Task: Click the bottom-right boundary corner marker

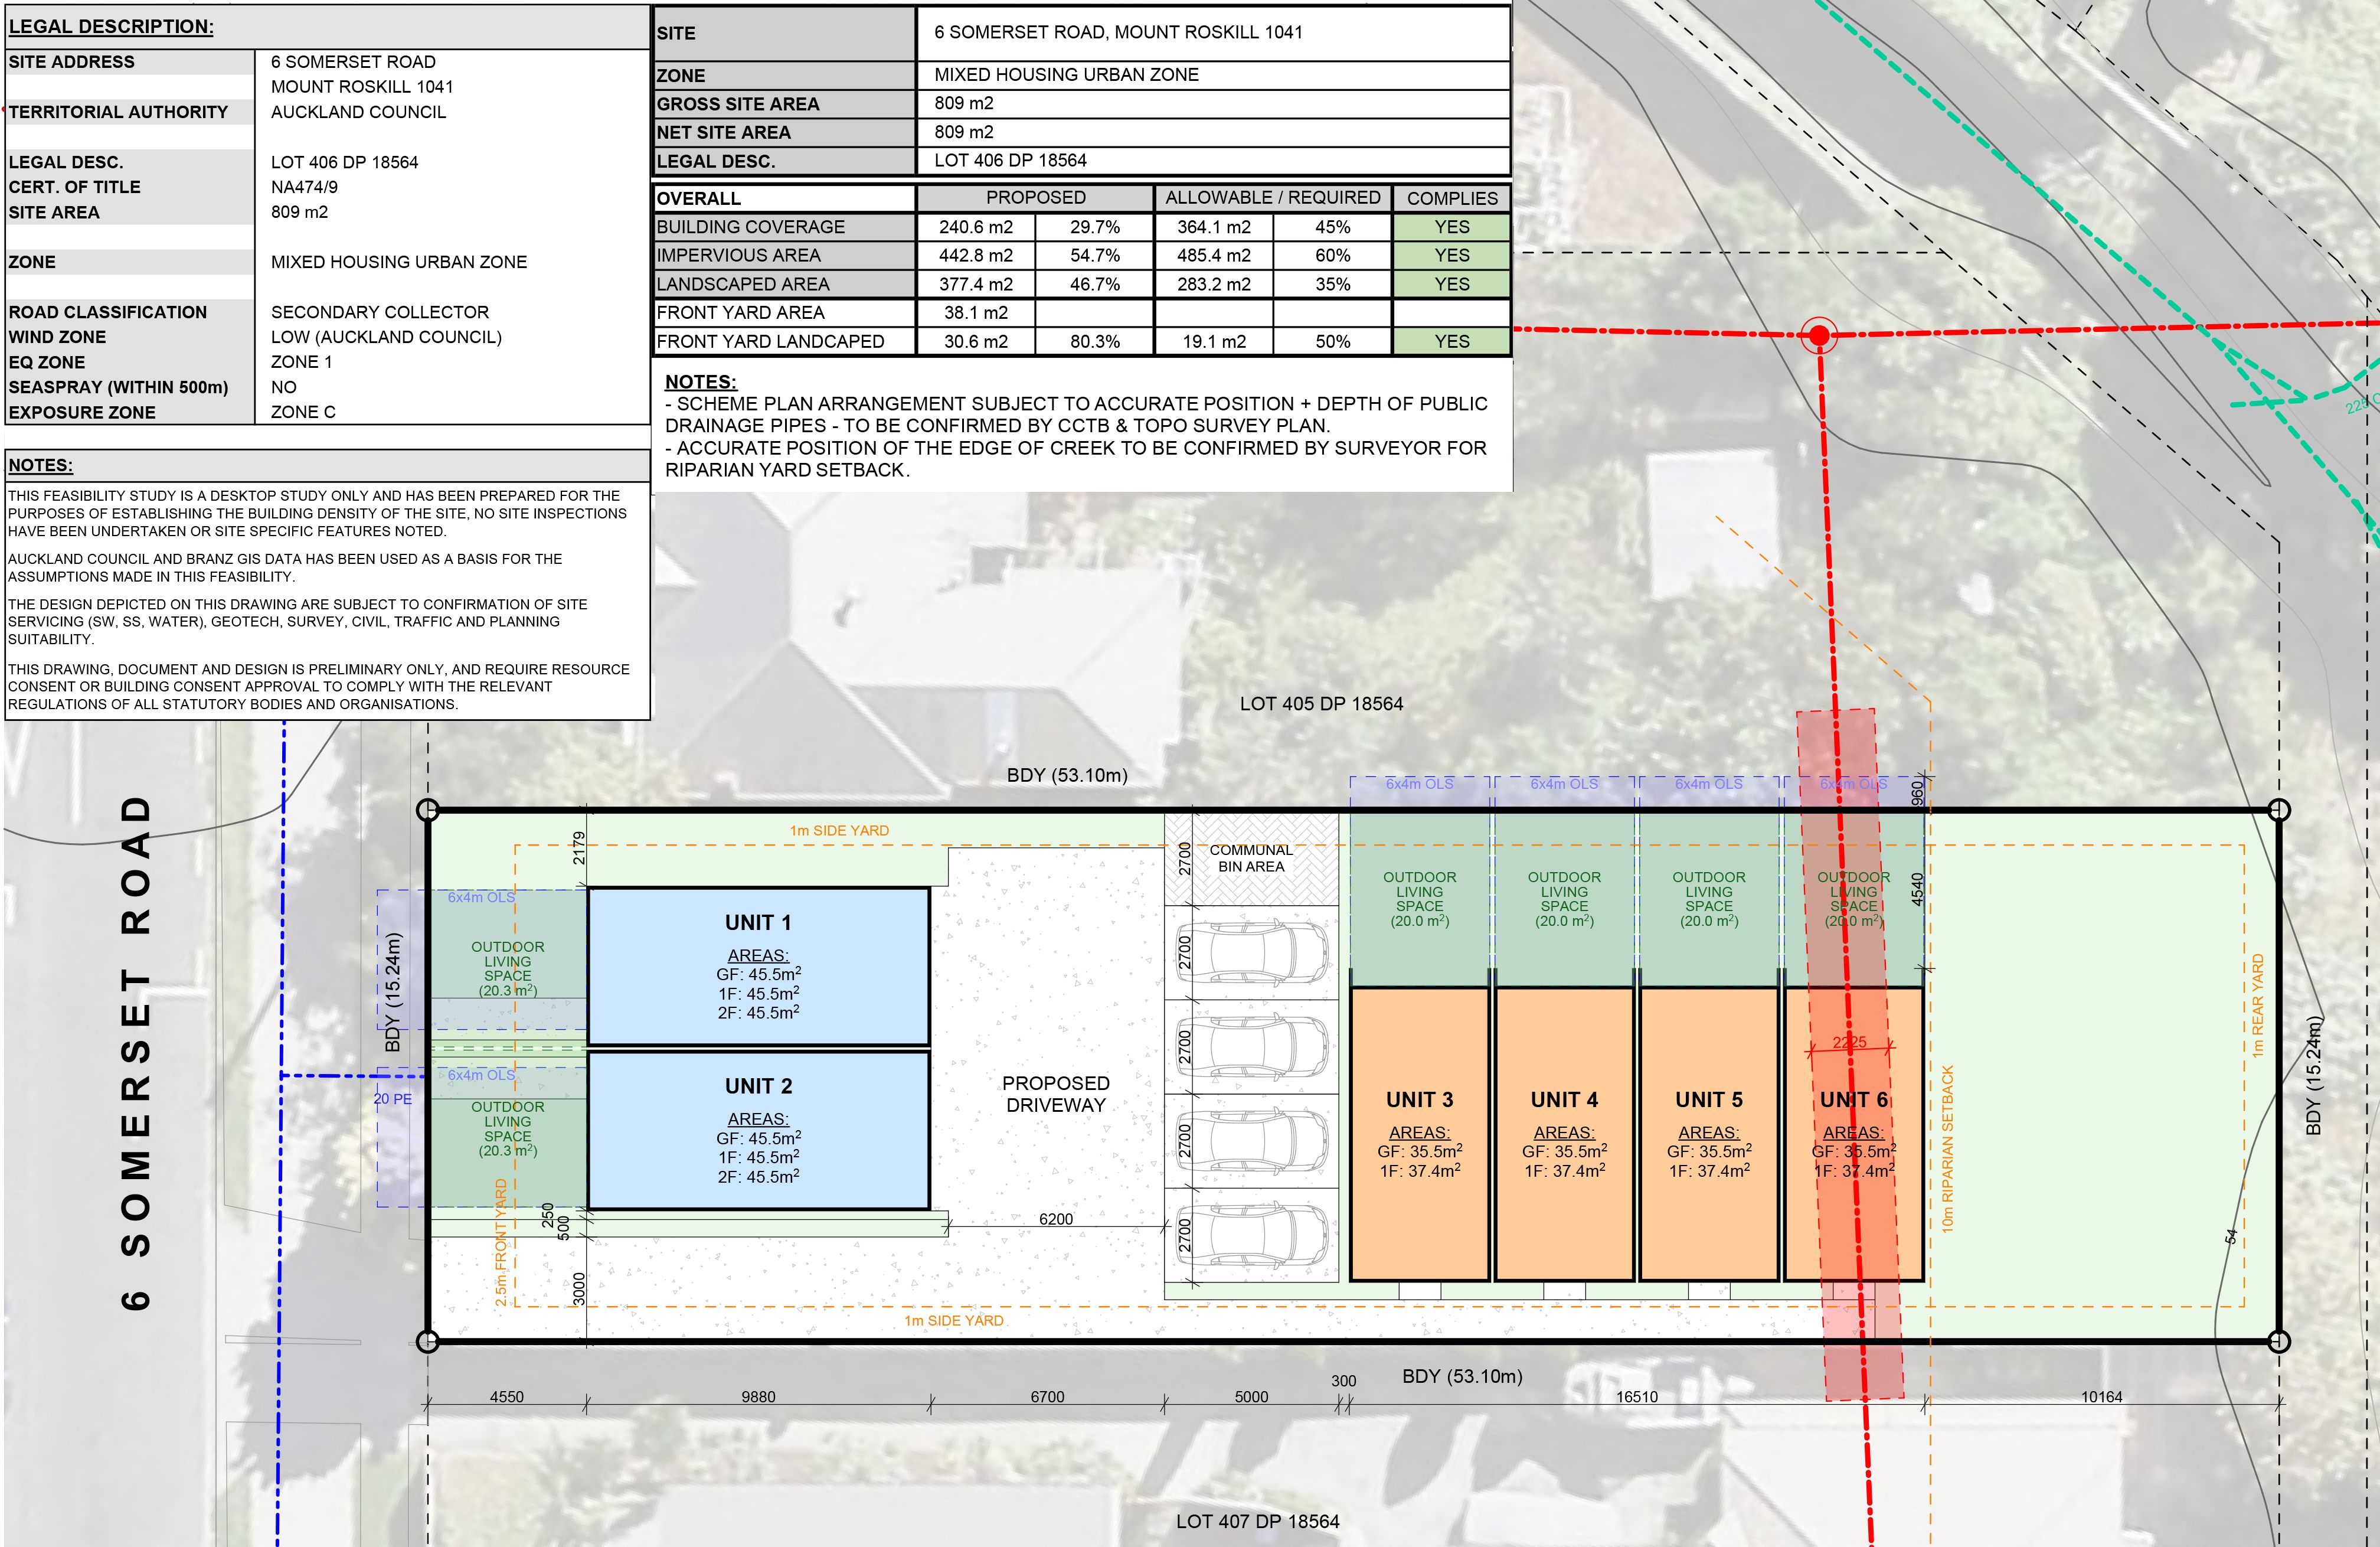Action: coord(2279,1341)
